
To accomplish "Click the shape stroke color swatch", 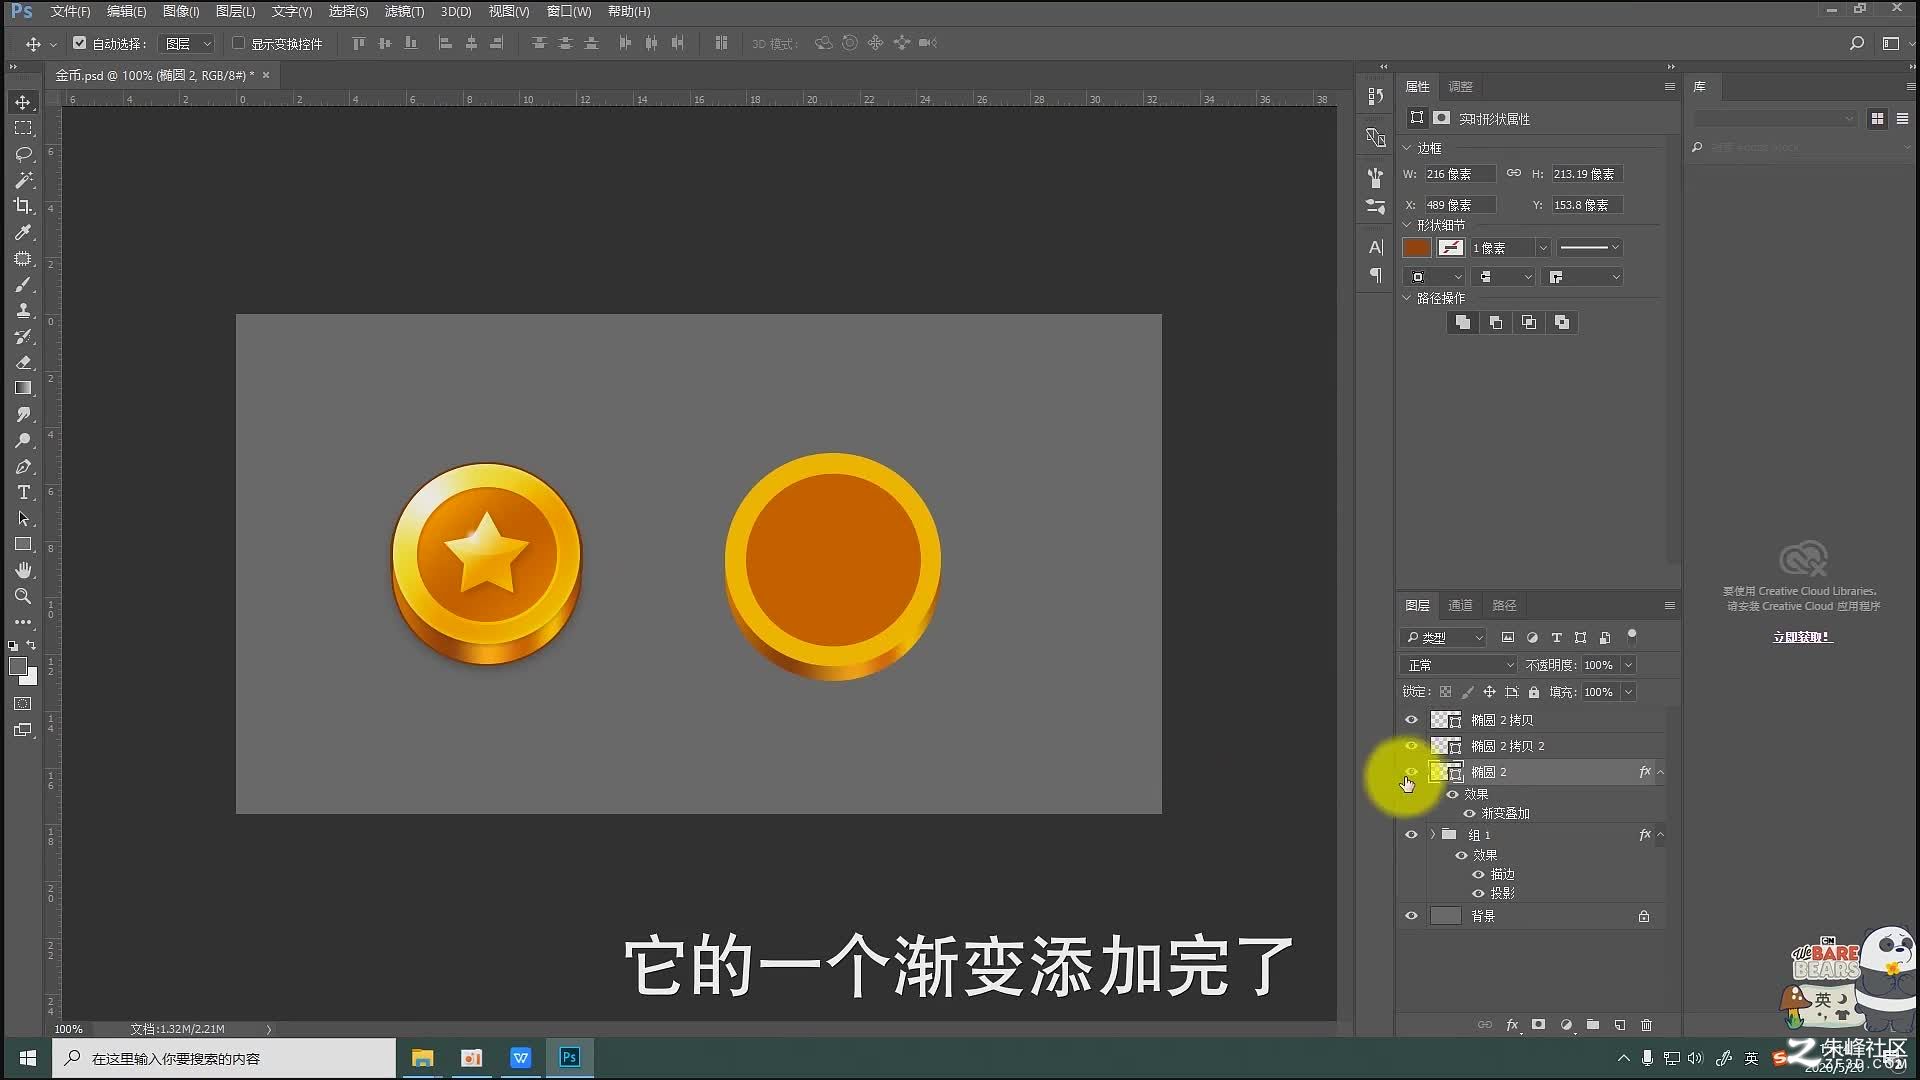I will tap(1451, 248).
